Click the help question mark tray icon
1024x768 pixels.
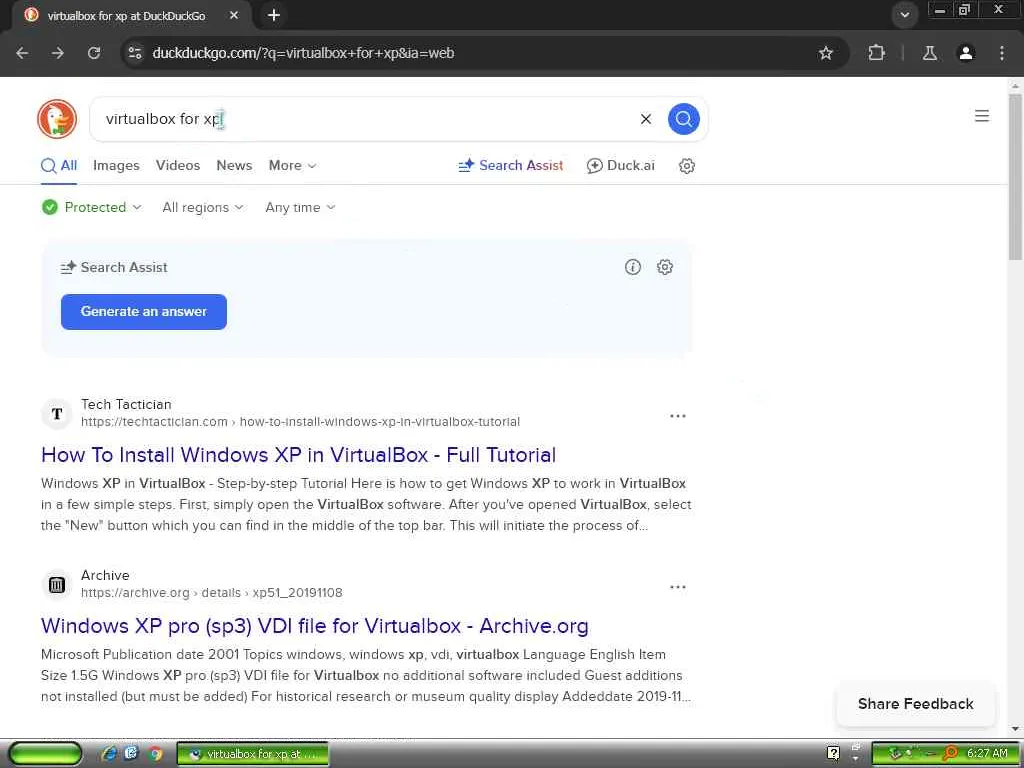833,754
